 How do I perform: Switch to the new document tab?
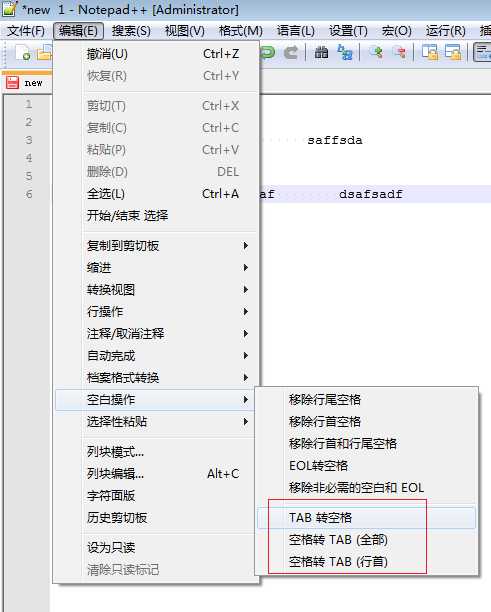pyautogui.click(x=27, y=82)
